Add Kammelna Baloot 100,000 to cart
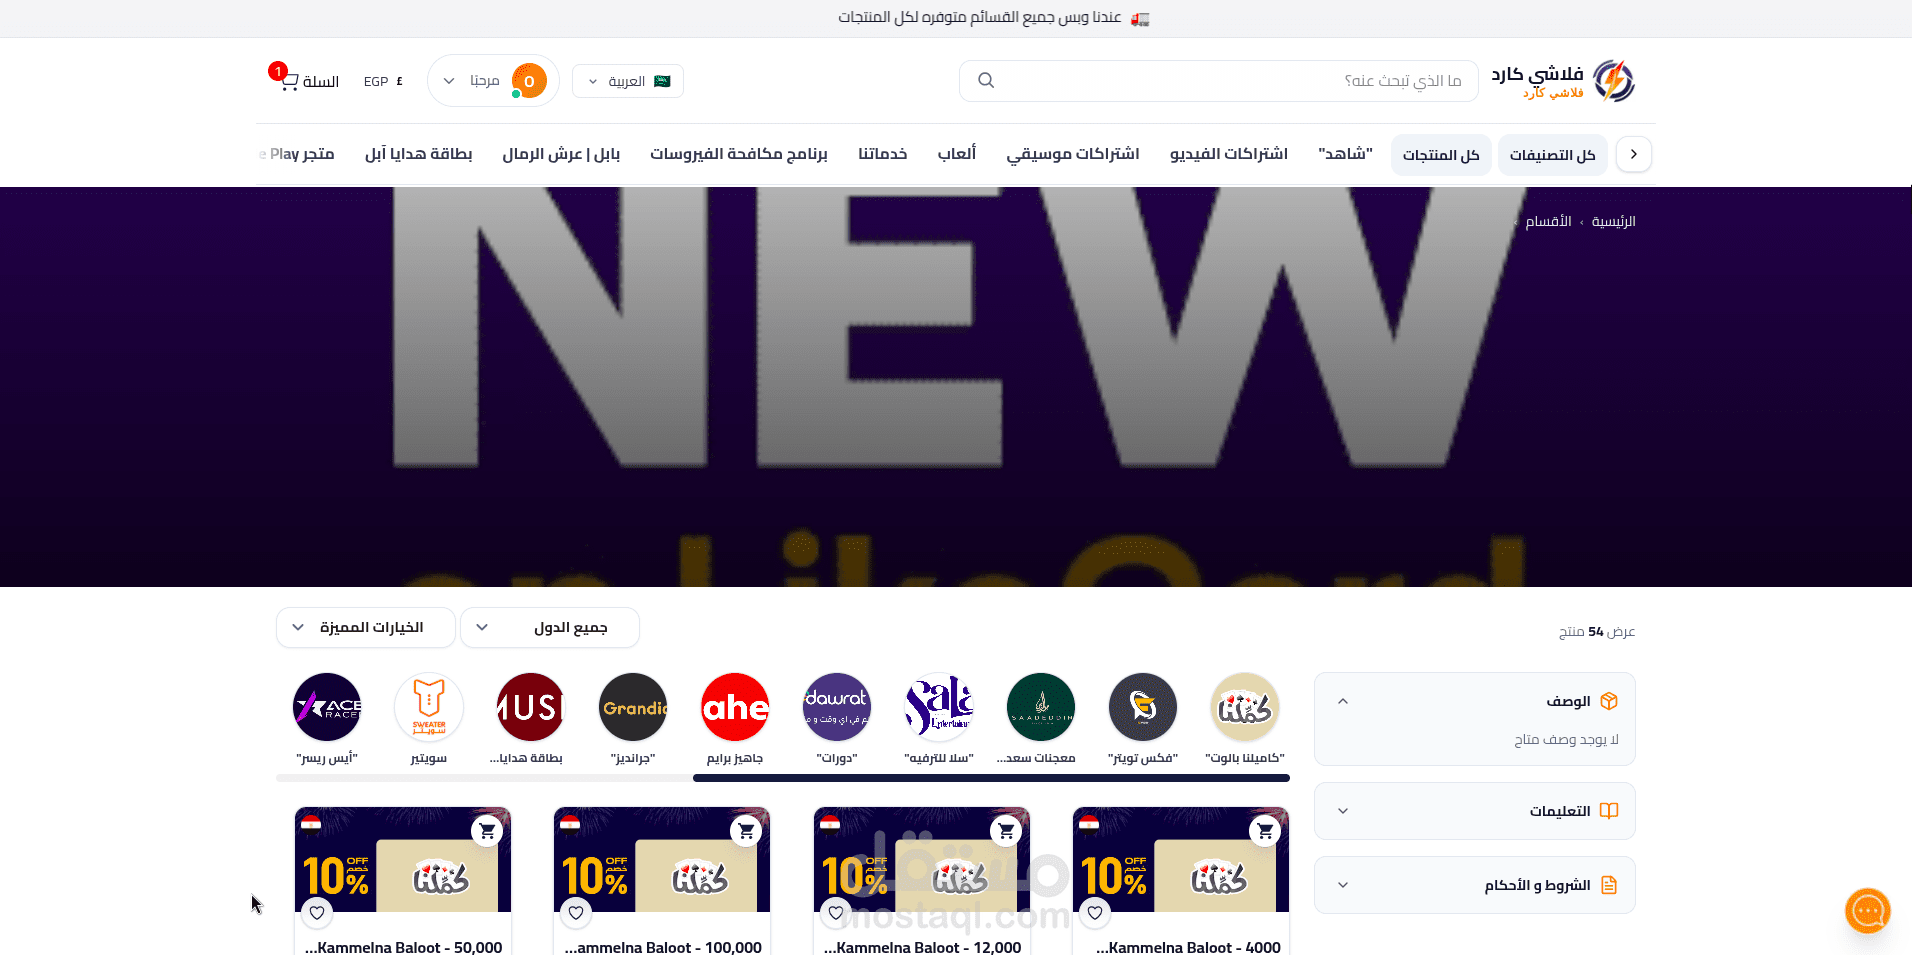1912x955 pixels. click(746, 830)
